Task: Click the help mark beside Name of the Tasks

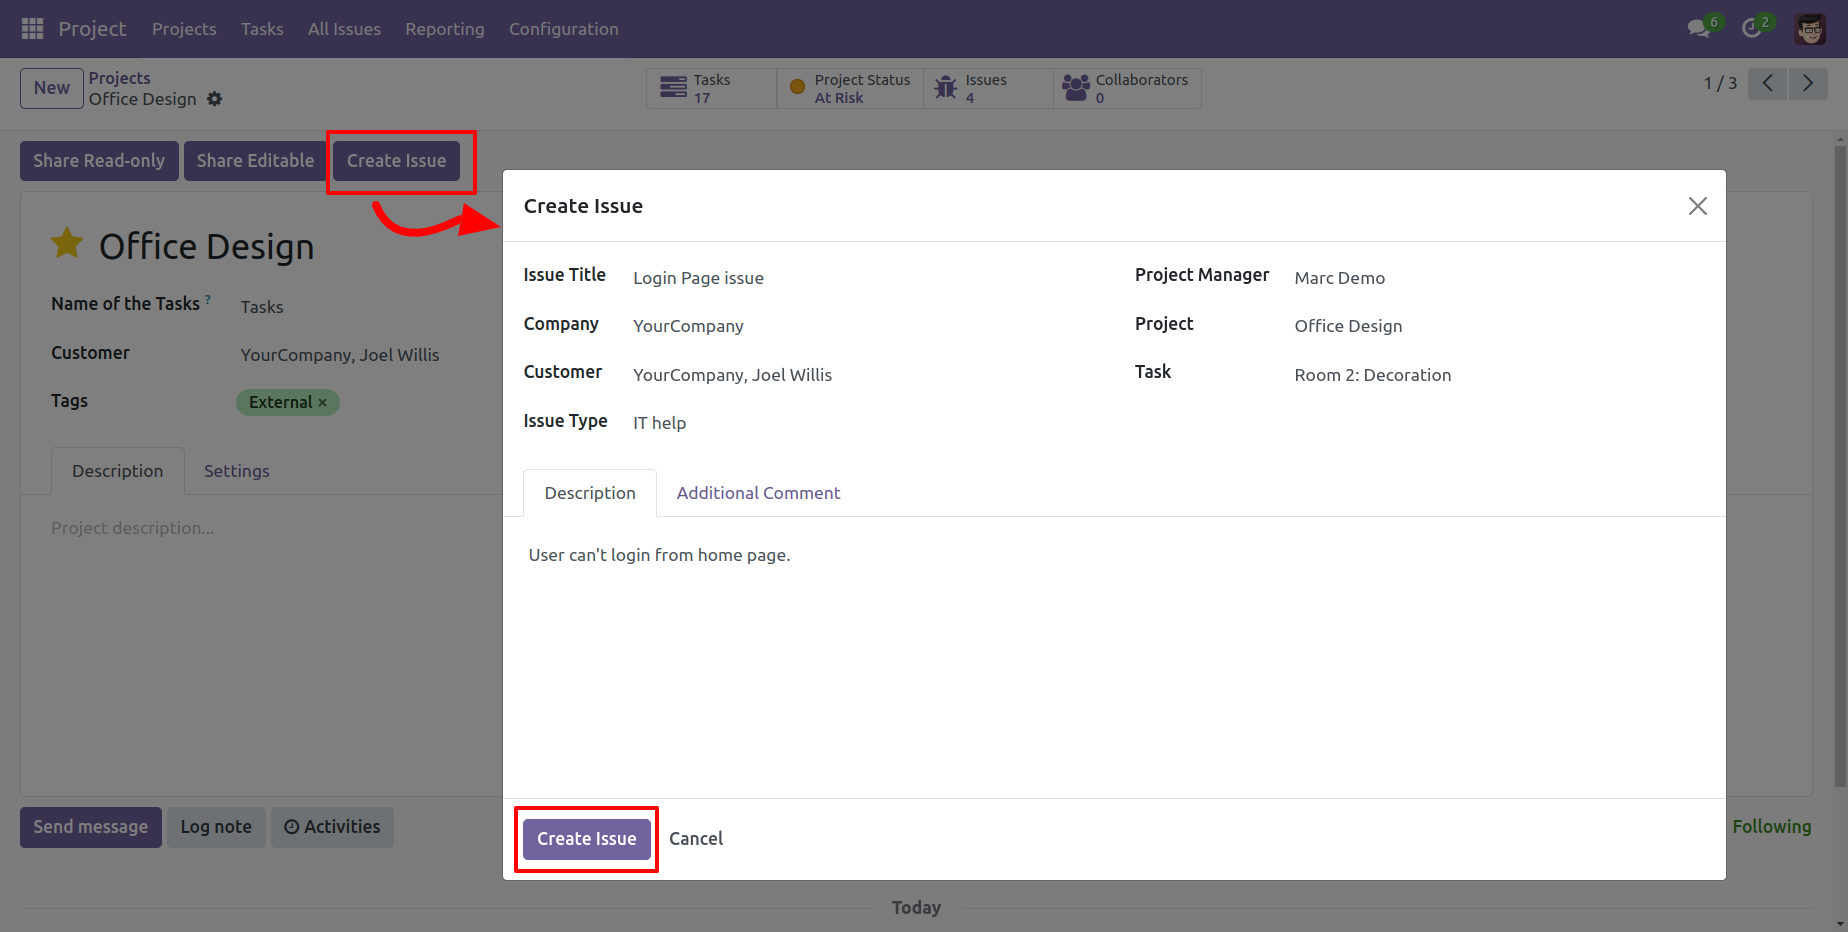Action: click(208, 299)
